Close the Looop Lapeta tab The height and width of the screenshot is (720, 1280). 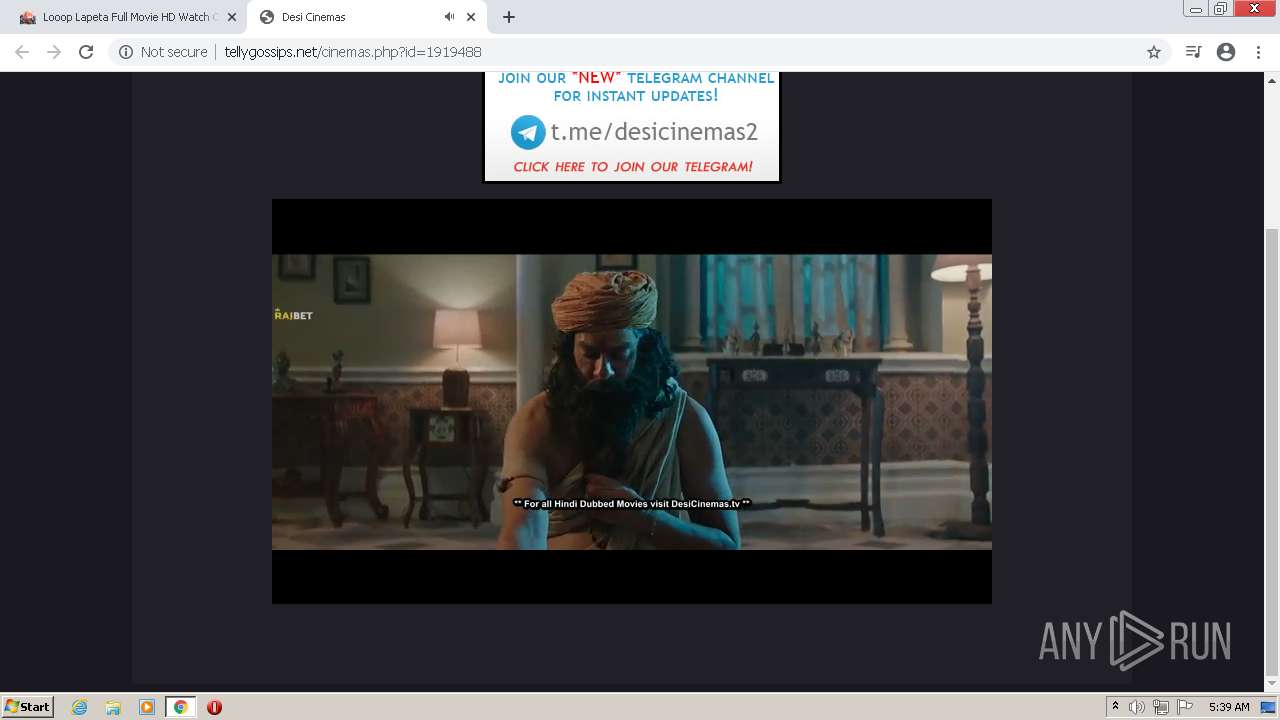tap(231, 17)
